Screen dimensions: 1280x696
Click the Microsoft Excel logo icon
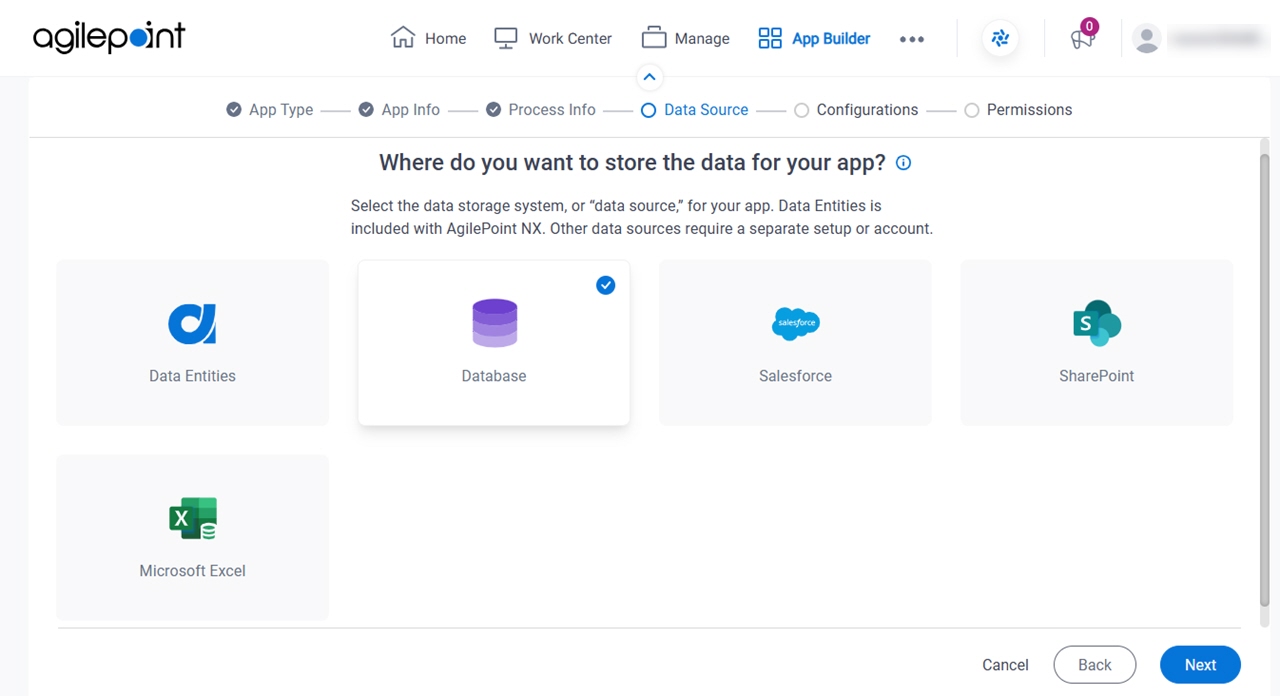tap(192, 518)
